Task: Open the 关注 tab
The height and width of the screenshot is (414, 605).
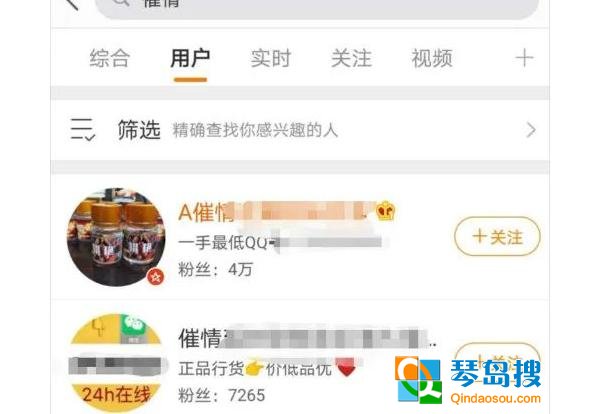Action: 351,59
